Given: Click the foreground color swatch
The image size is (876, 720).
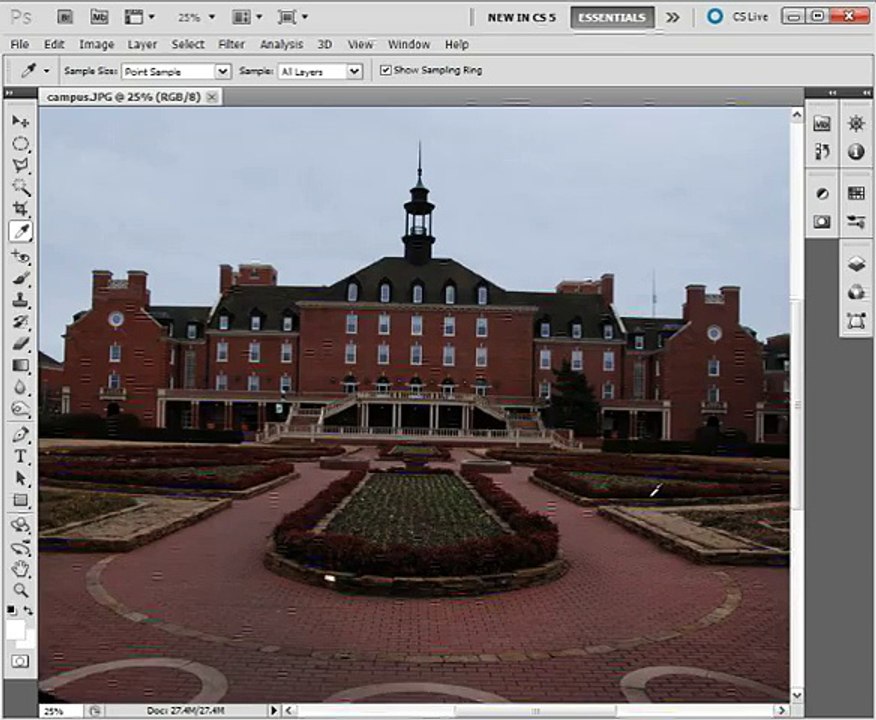Looking at the screenshot, I should (15, 630).
